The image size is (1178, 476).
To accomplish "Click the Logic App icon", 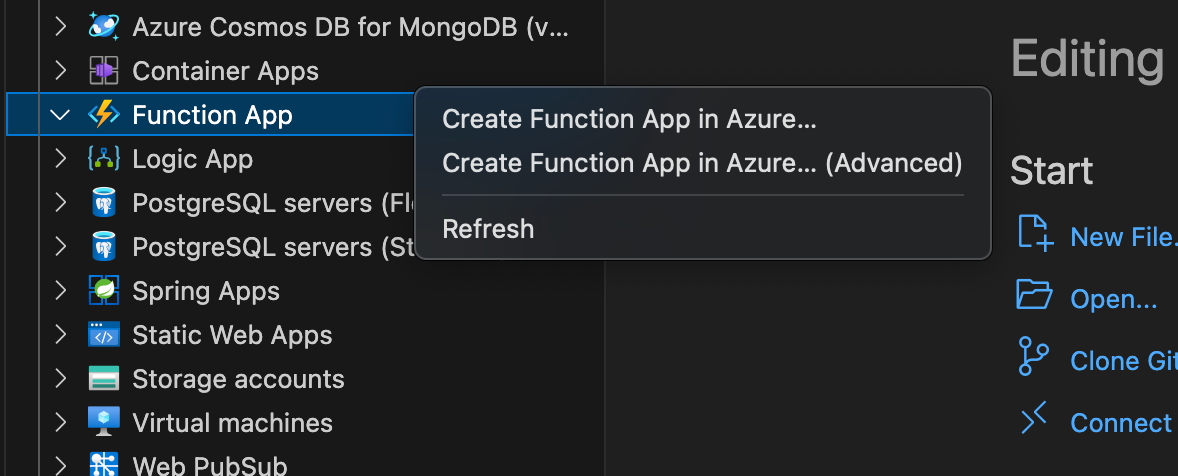I will (104, 159).
